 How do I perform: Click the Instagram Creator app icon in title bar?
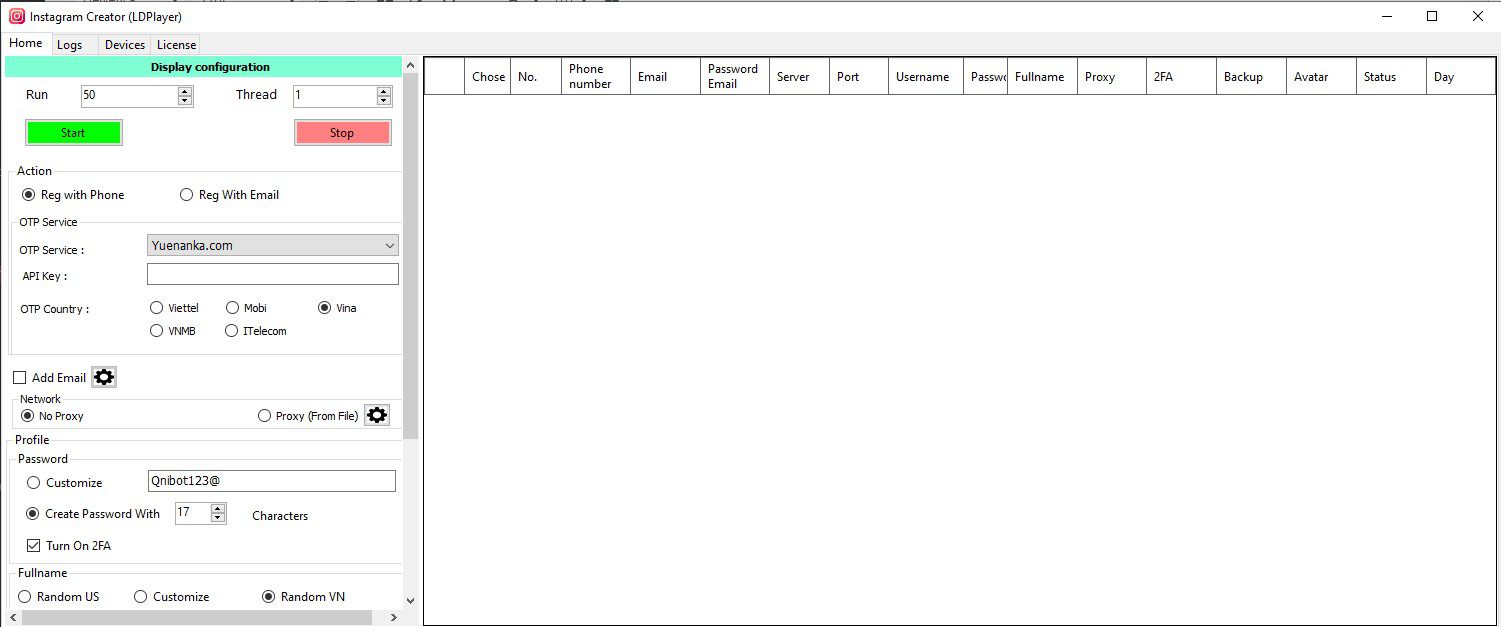[x=16, y=16]
